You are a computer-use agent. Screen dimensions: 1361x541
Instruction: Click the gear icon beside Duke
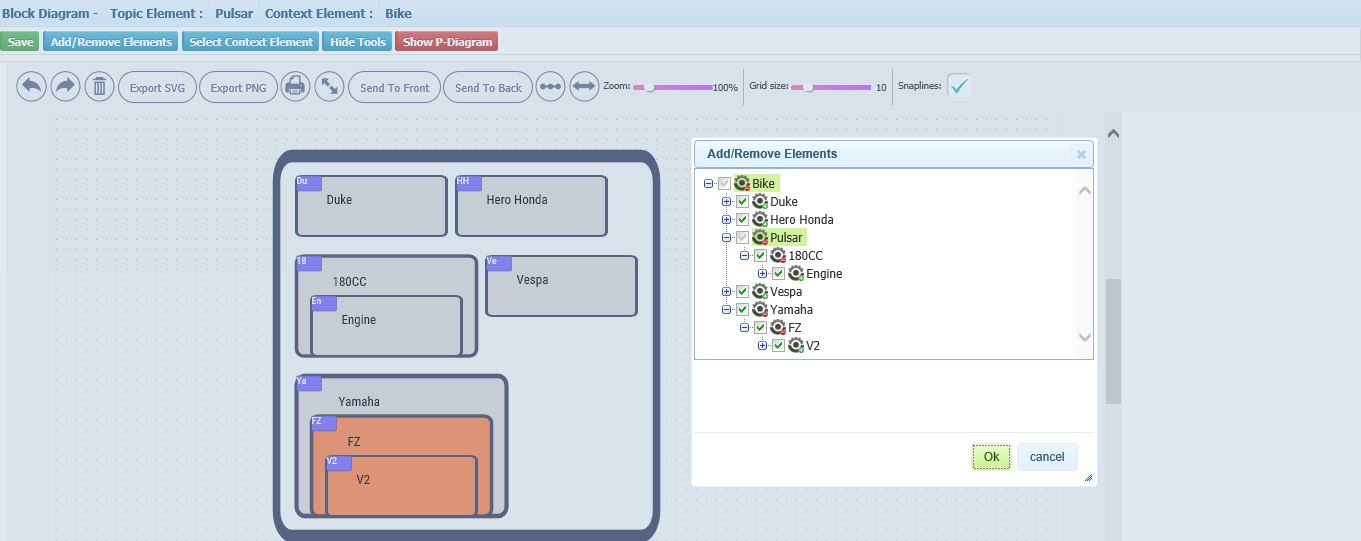coord(760,201)
